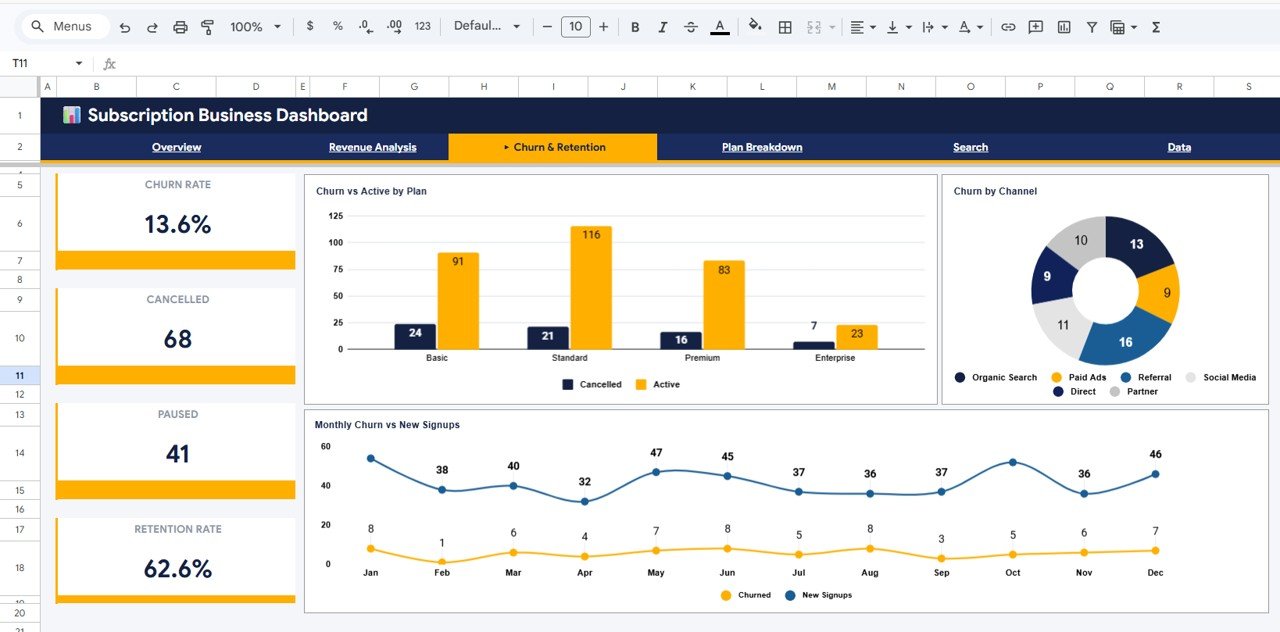The width and height of the screenshot is (1280, 632).
Task: Decrease decimal places with the .0 icon
Action: point(364,27)
